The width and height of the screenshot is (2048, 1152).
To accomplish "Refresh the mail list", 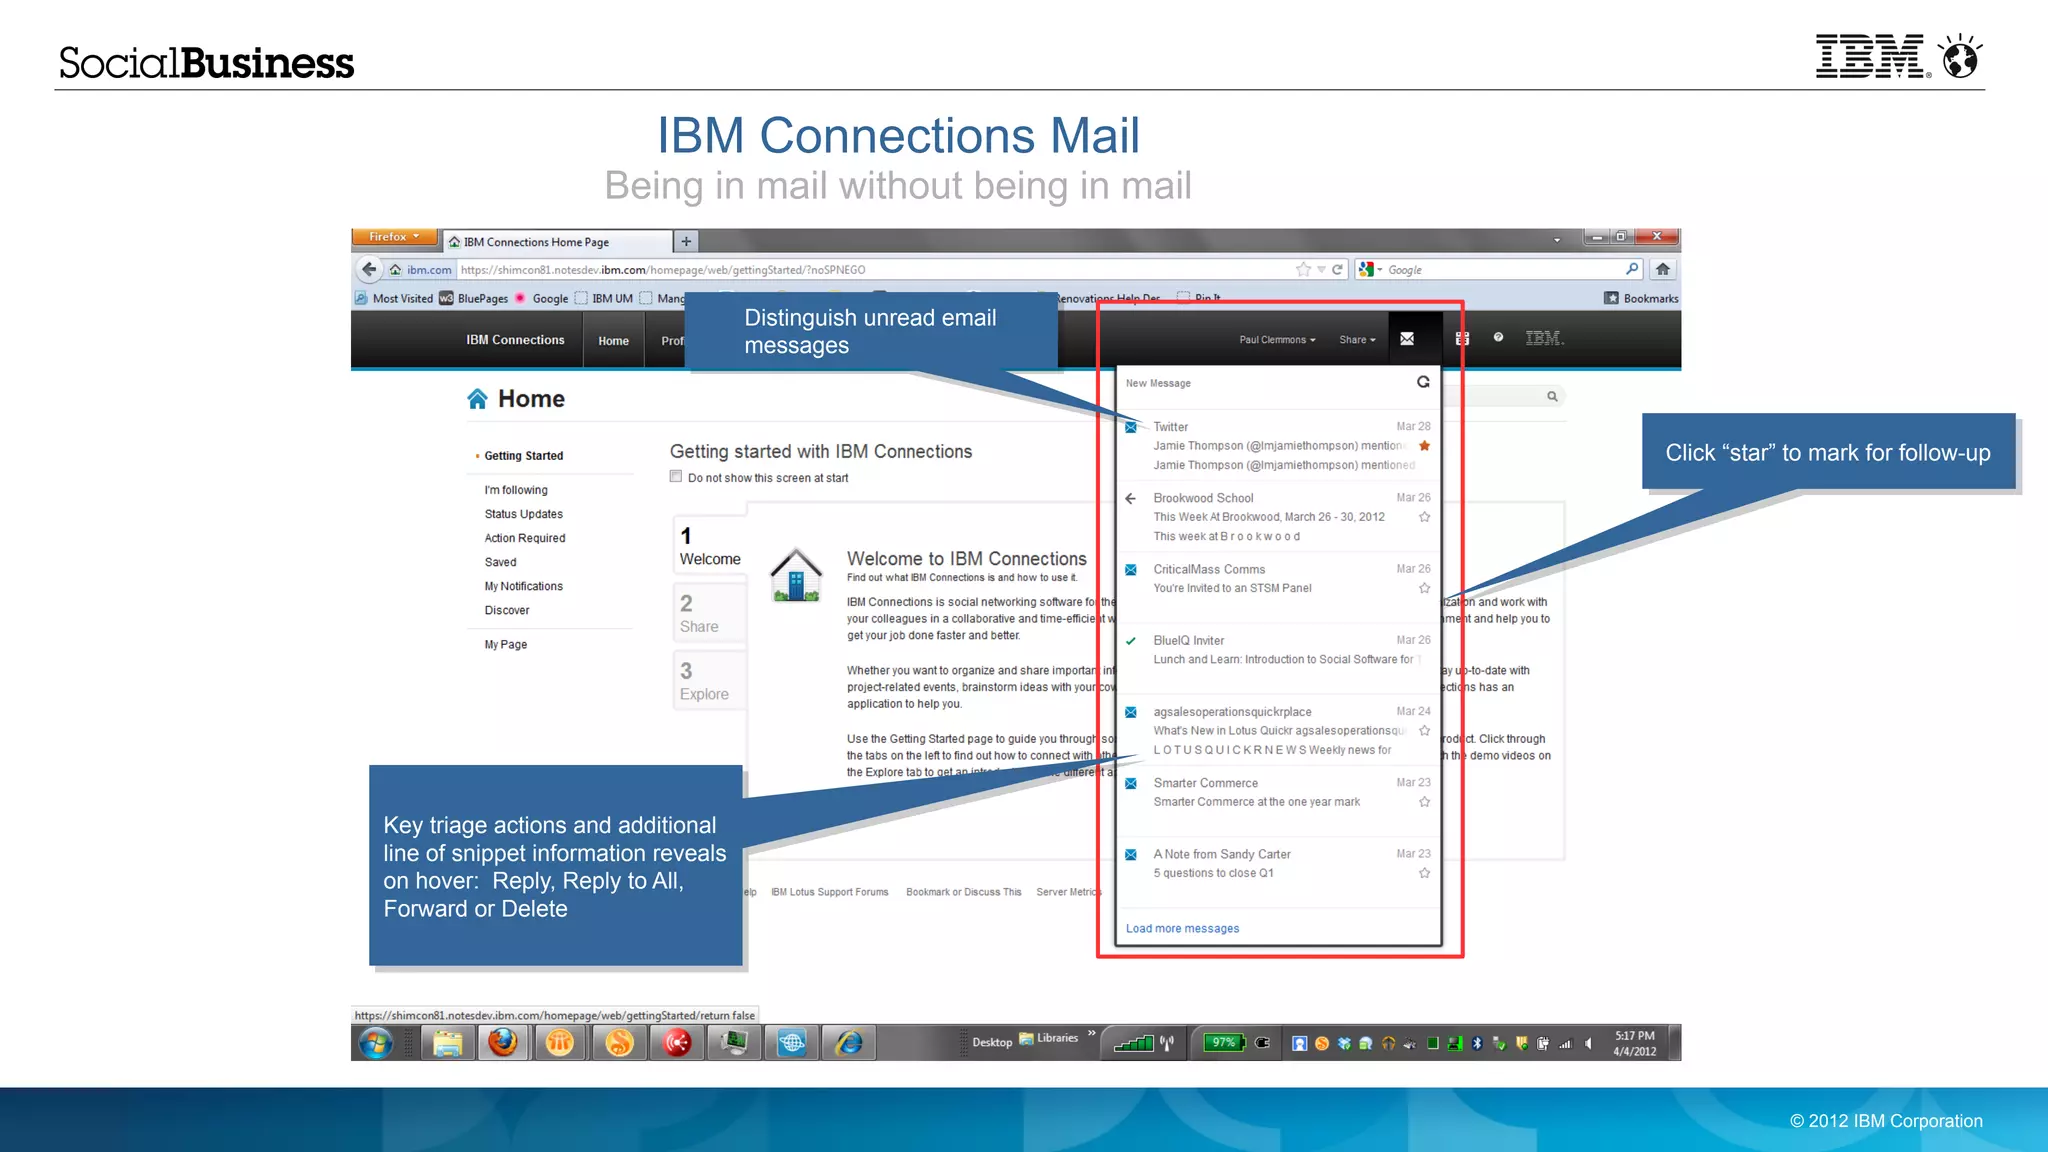I will tap(1423, 382).
